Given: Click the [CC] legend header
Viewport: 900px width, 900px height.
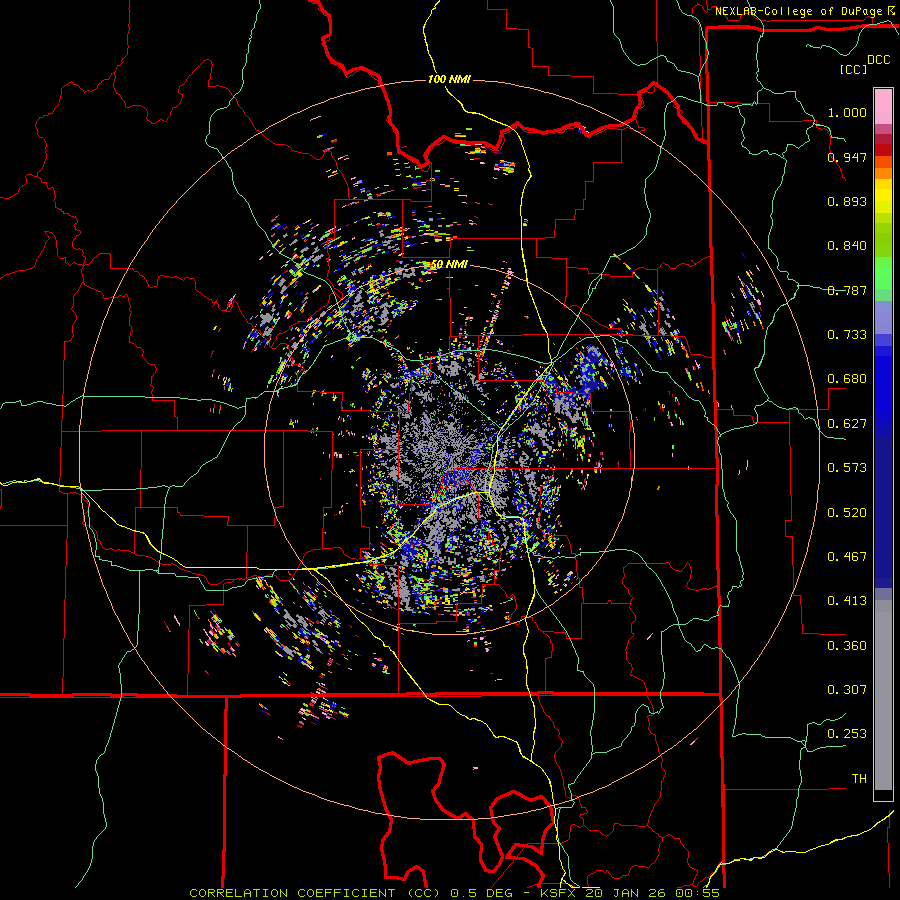Looking at the screenshot, I should click(x=853, y=69).
